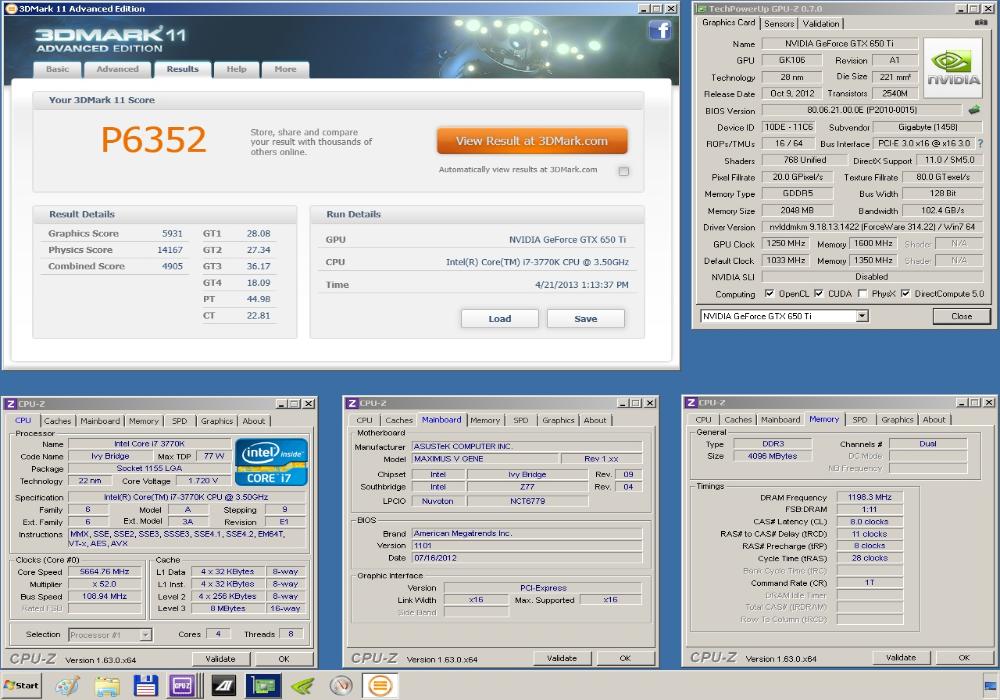The height and width of the screenshot is (700, 1000).
Task: Click Validate in CPU-Z processor window
Action: point(220,659)
